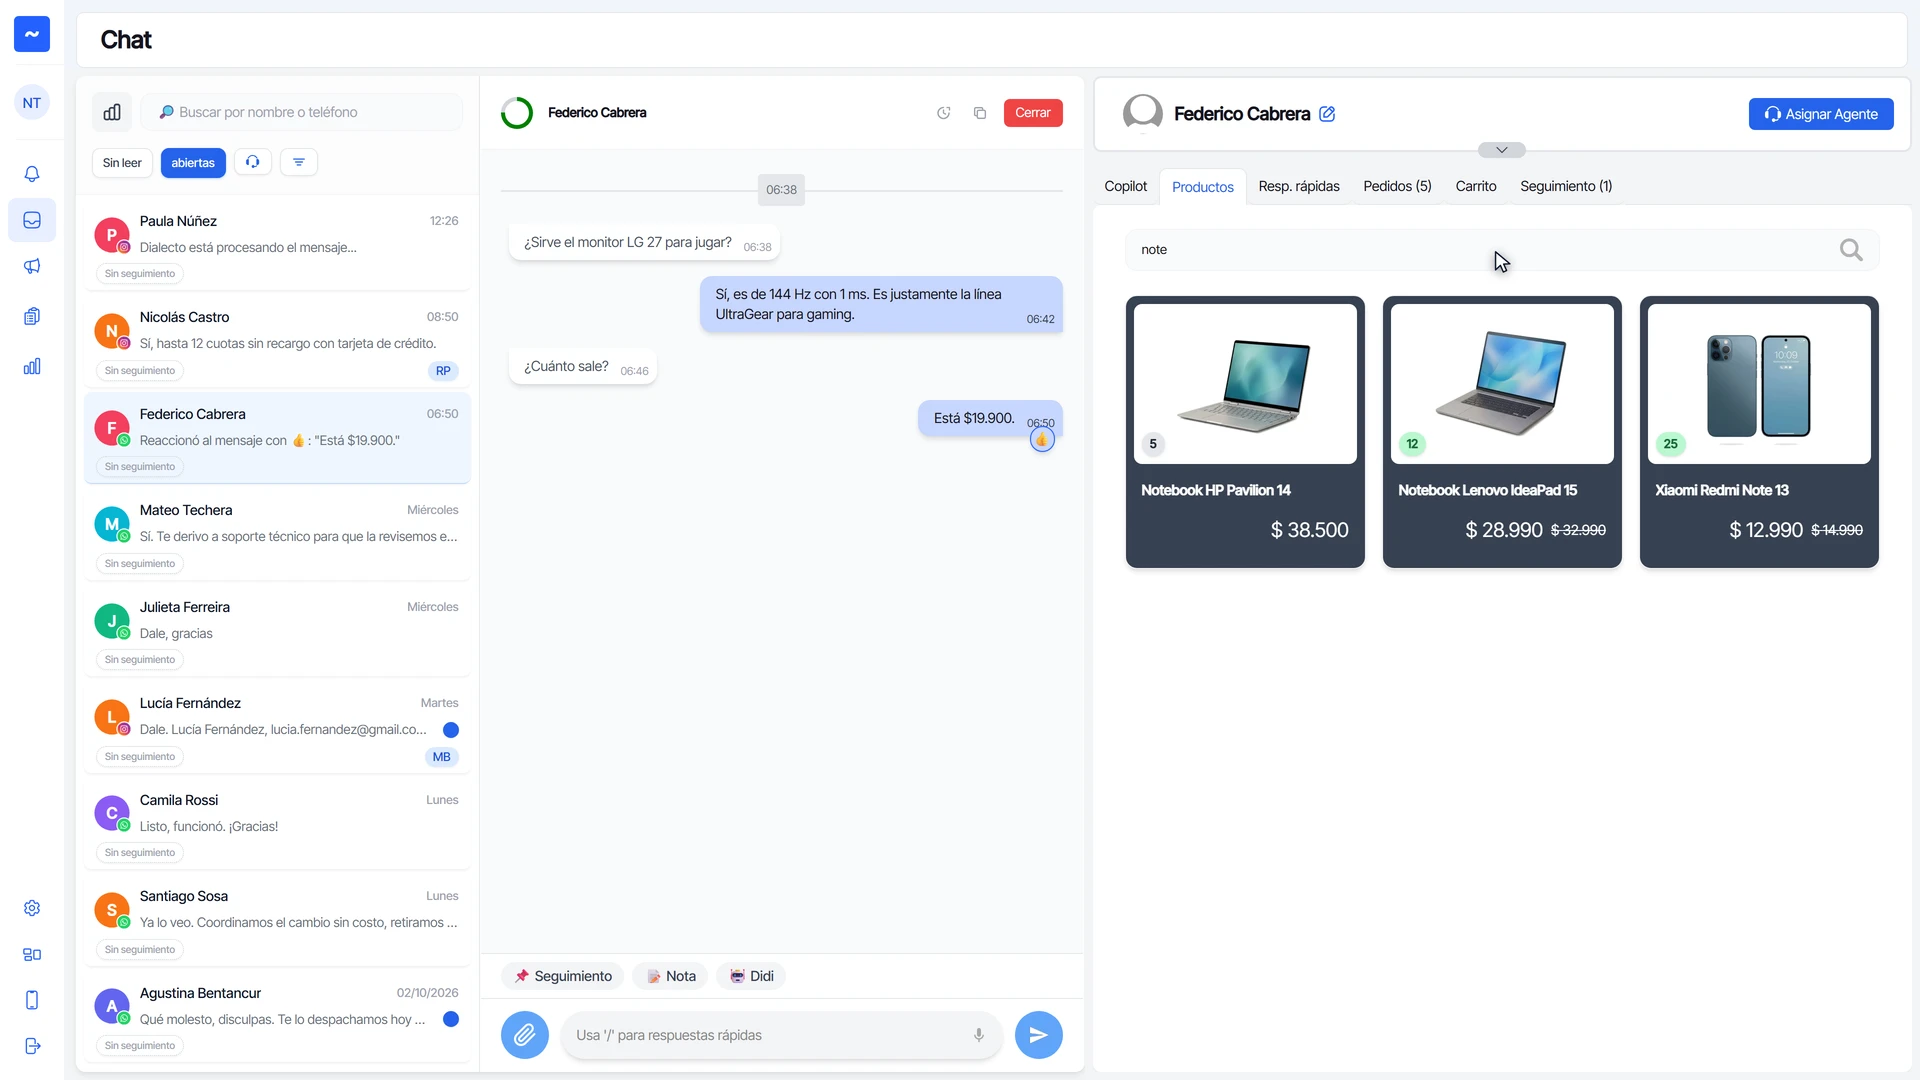Image resolution: width=1920 pixels, height=1080 pixels.
Task: Open settings gear in sidebar
Action: (x=32, y=908)
